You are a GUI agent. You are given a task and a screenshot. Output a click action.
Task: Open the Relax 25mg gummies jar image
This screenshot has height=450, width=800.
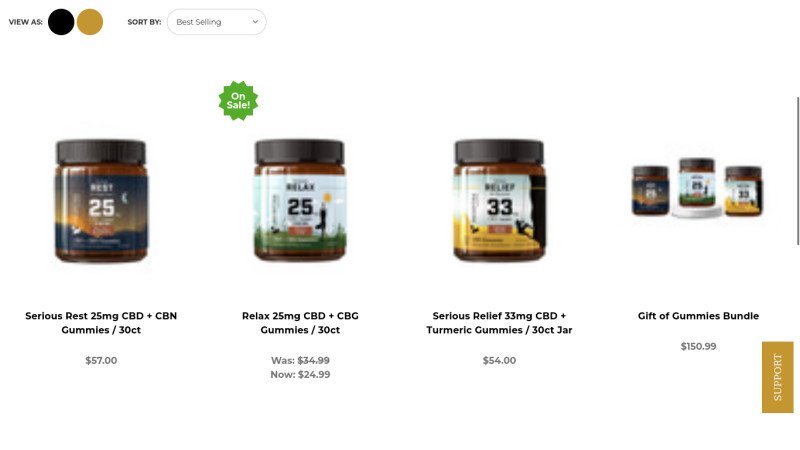tap(300, 200)
